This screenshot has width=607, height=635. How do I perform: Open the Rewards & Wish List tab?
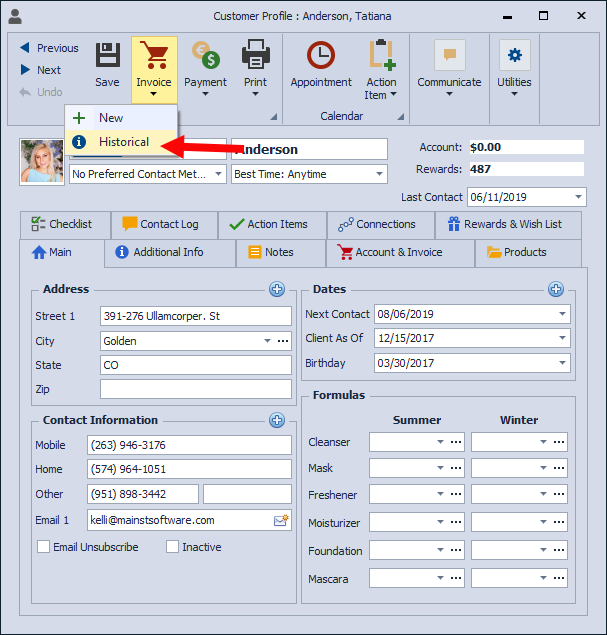click(x=508, y=224)
